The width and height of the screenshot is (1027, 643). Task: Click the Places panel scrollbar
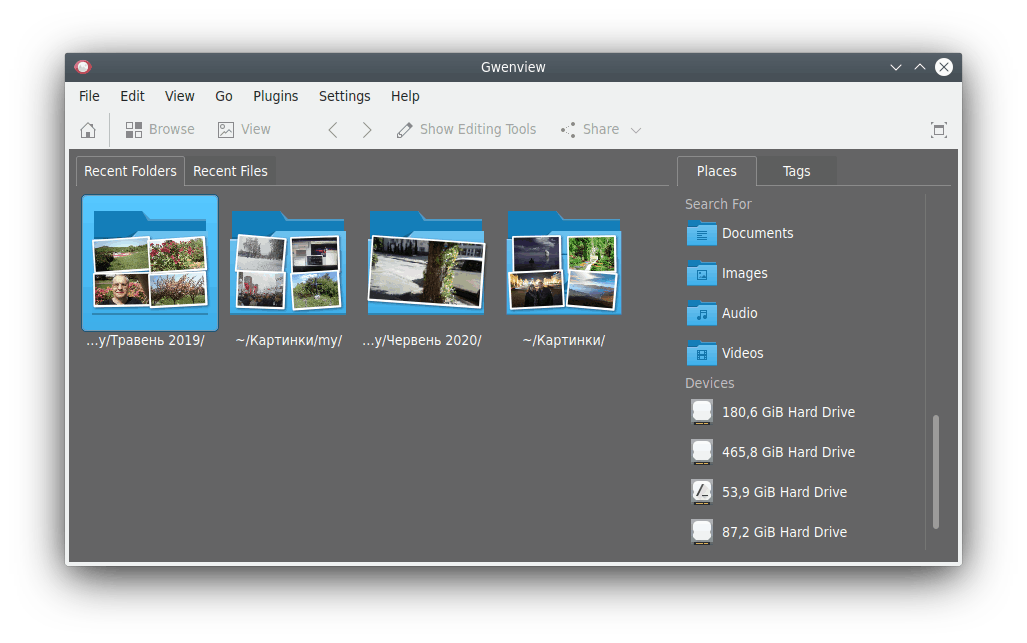936,471
